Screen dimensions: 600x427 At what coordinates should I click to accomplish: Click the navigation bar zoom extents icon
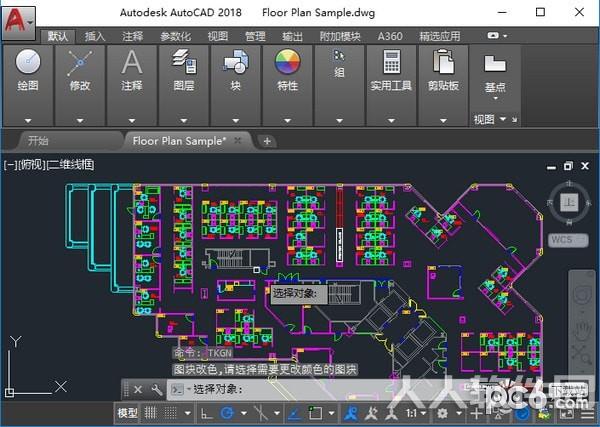coord(582,354)
